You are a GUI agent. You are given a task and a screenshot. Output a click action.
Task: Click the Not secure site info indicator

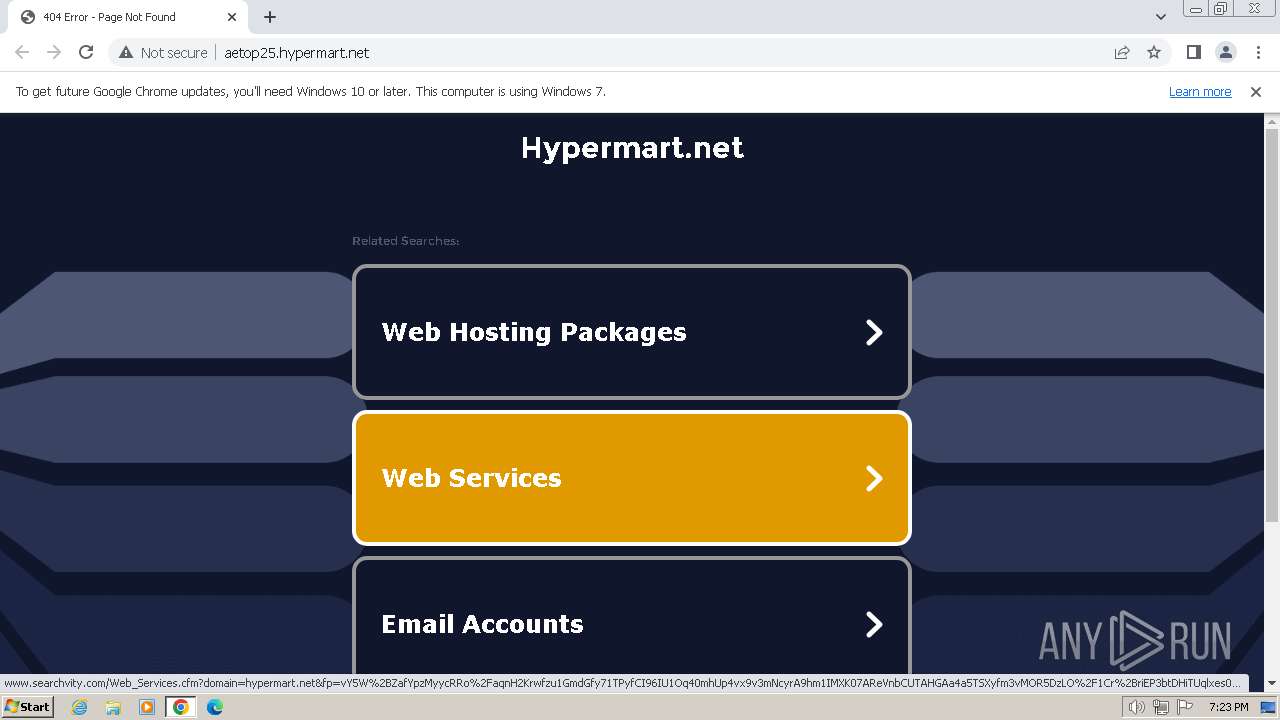163,53
